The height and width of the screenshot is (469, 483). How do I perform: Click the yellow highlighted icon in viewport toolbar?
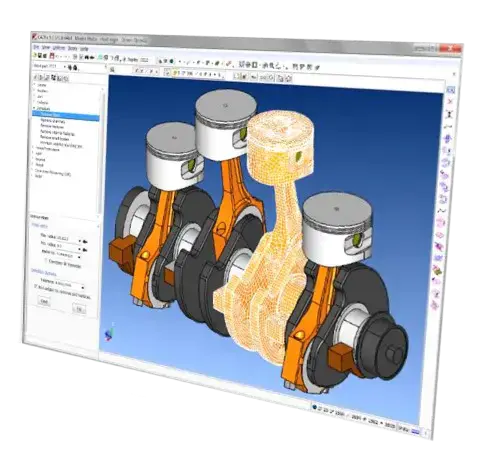[x=175, y=72]
